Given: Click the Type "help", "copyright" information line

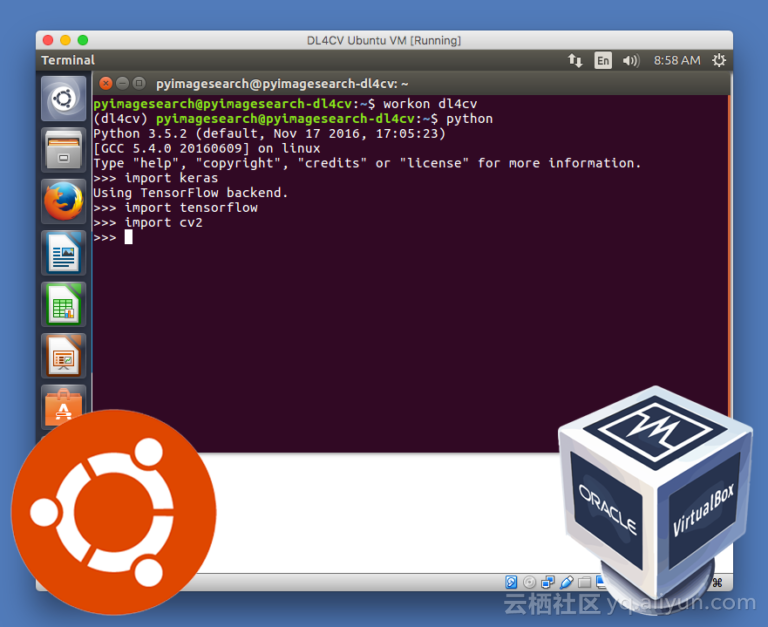Looking at the screenshot, I should coord(367,163).
